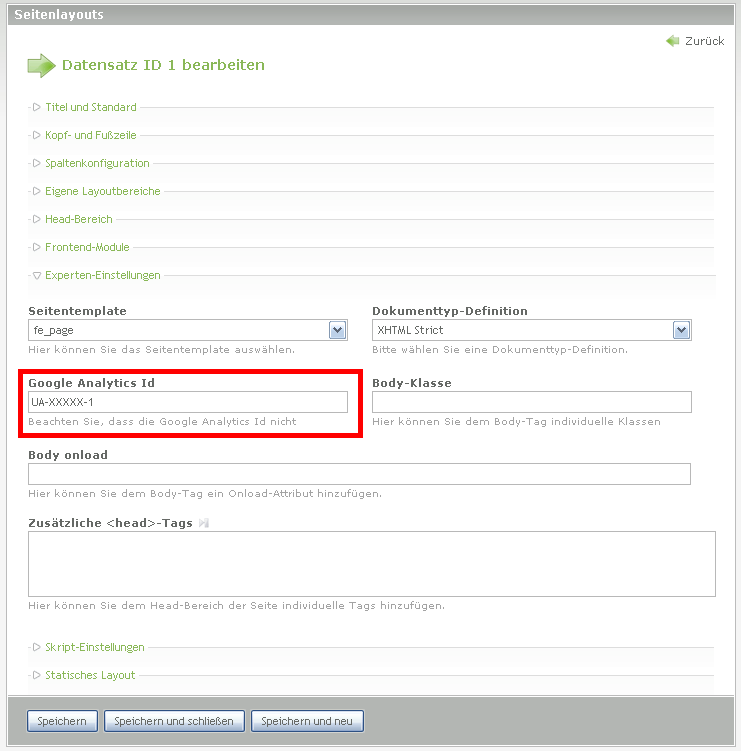Screen dimensions: 741x751
Task: Focus the Body-Klasse text field
Action: click(531, 402)
